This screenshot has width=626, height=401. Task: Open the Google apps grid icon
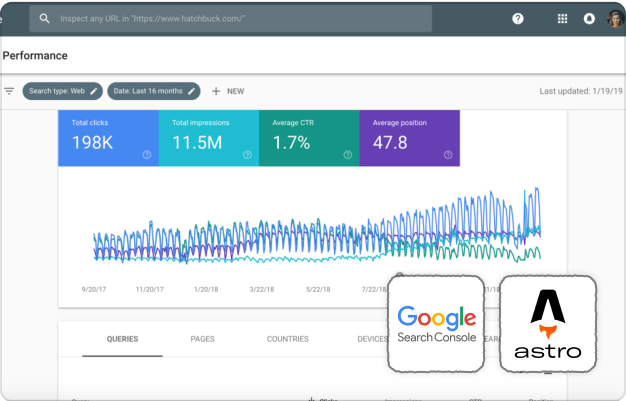tap(563, 18)
